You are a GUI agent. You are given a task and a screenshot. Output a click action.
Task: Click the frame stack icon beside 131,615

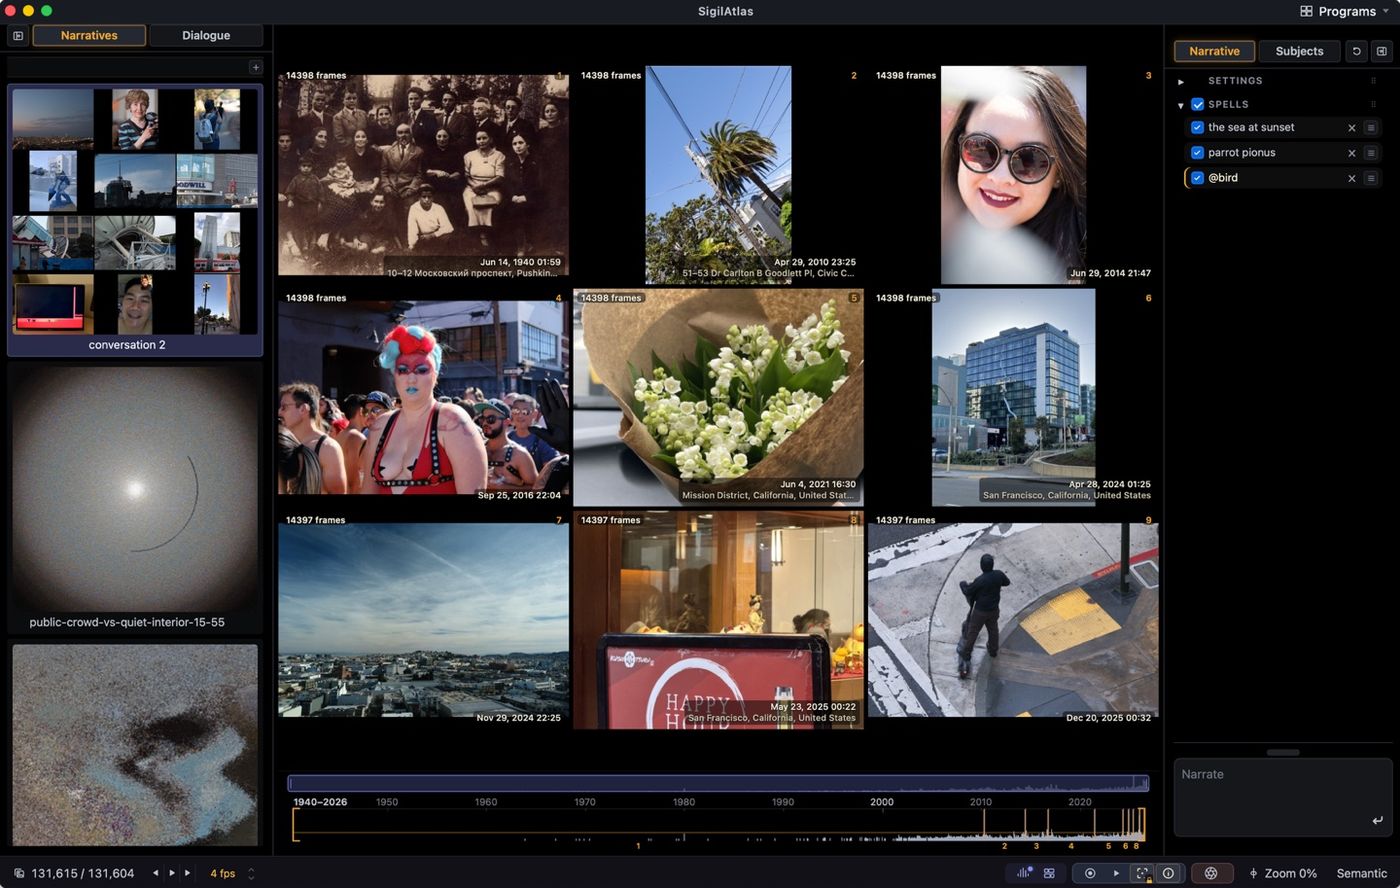(19, 873)
